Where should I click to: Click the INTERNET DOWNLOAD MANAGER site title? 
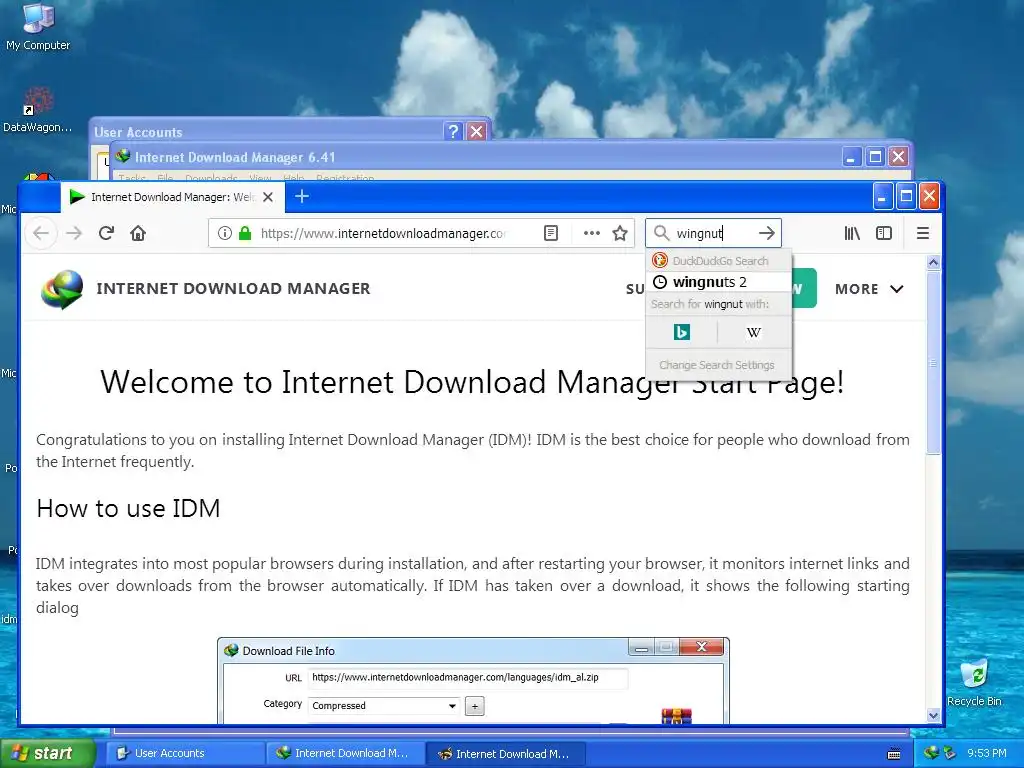point(233,289)
